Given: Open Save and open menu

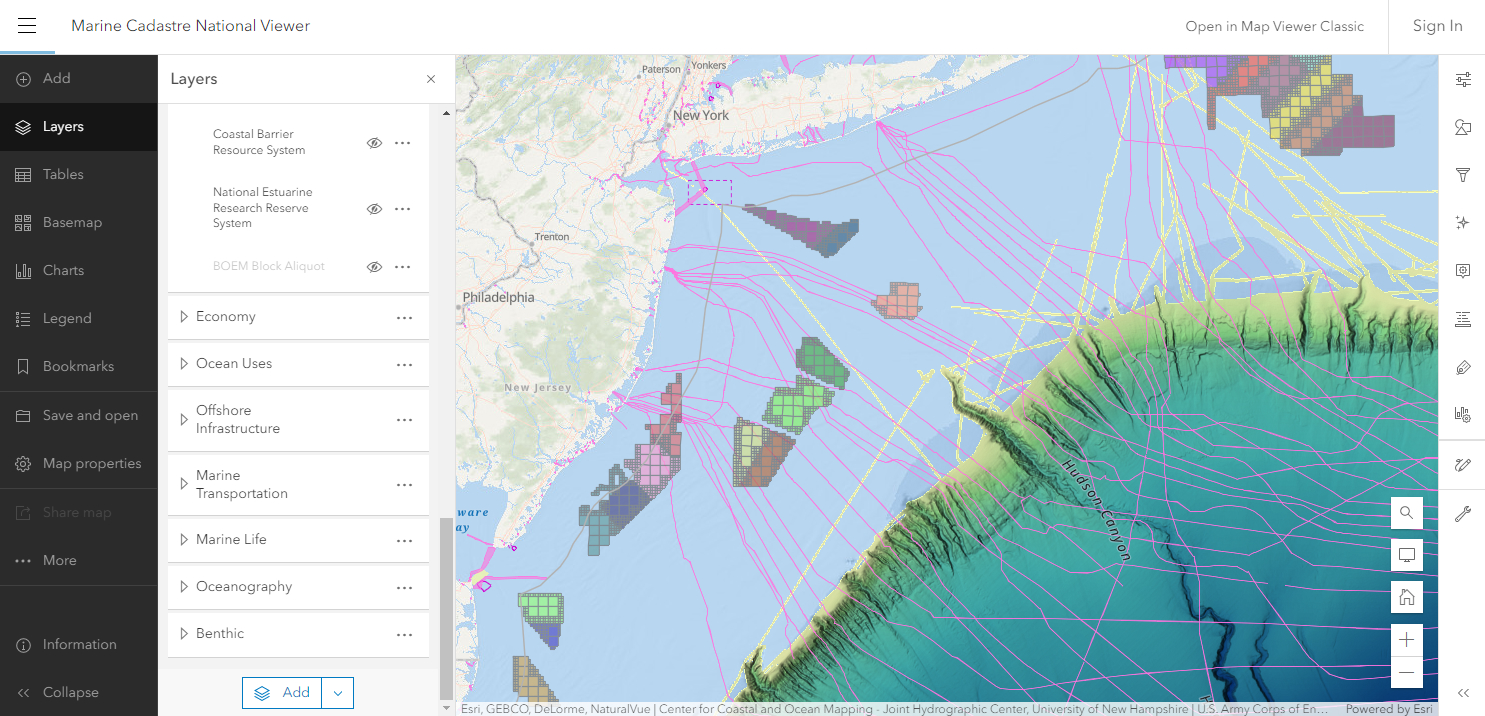Looking at the screenshot, I should 78,416.
